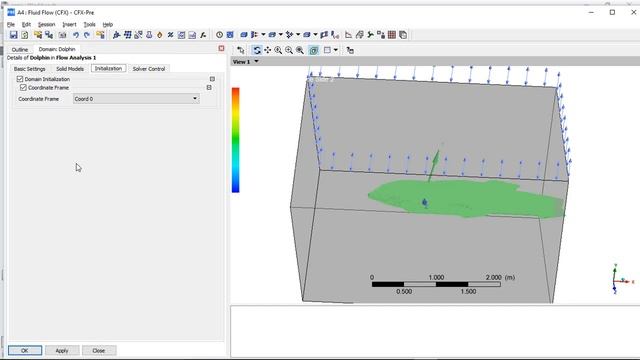
Task: Click the Close button in details panel
Action: pos(99,351)
